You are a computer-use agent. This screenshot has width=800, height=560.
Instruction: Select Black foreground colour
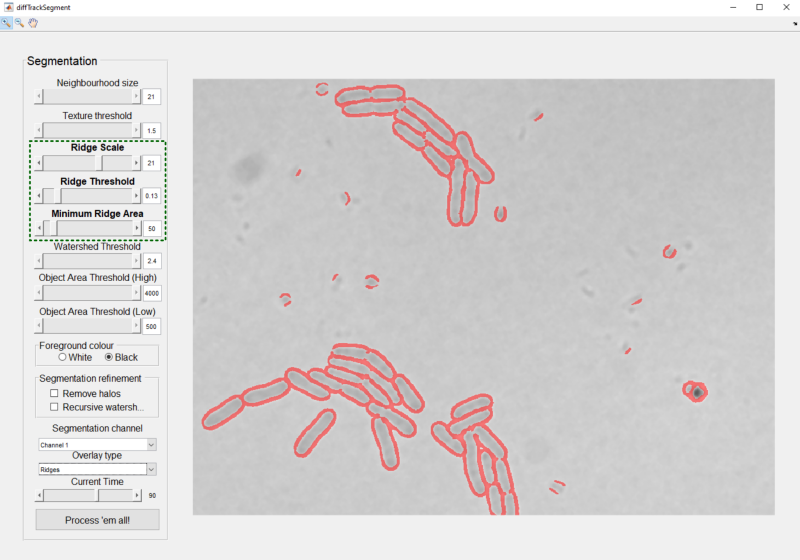point(109,357)
